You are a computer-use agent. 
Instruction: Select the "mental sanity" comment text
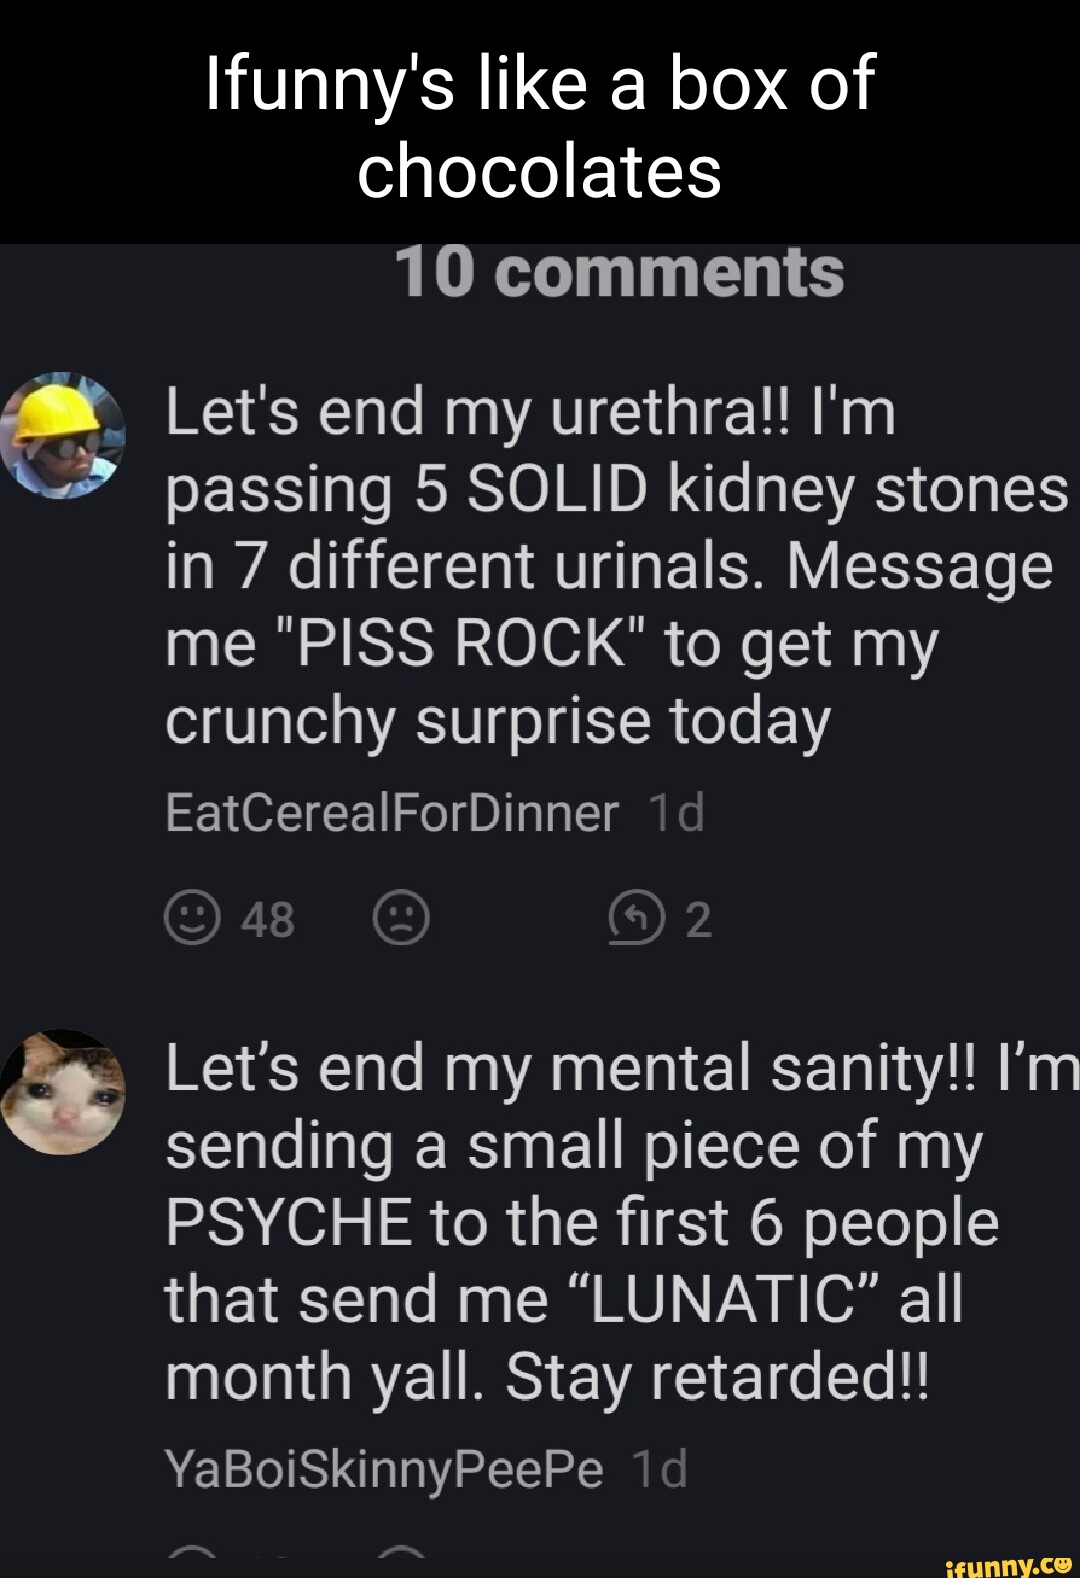[622, 1222]
